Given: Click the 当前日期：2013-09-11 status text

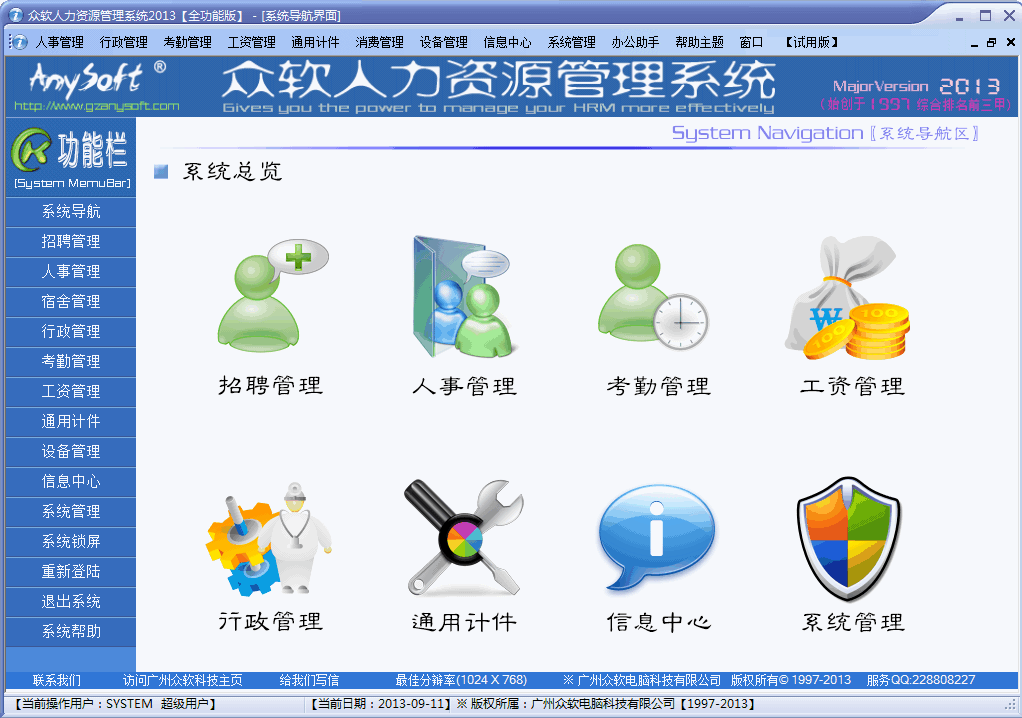Looking at the screenshot, I should tap(381, 704).
